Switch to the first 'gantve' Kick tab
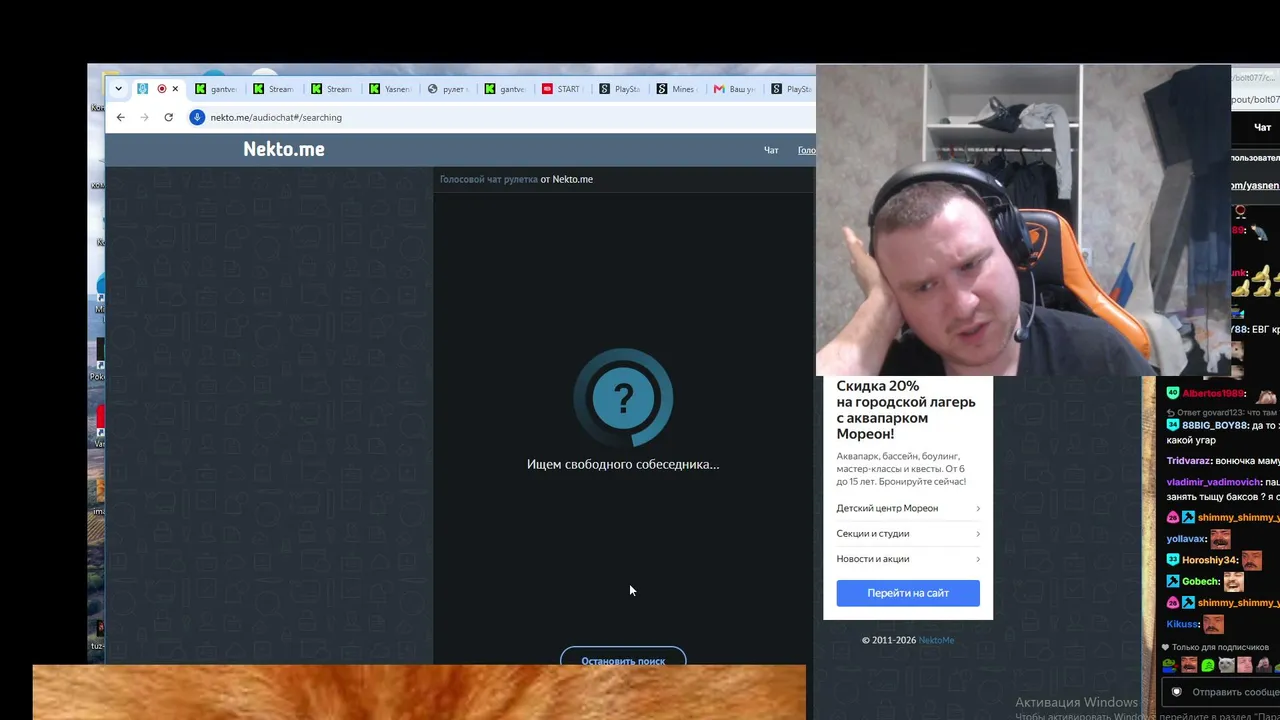Screen dimensions: 1280x720 (217, 89)
